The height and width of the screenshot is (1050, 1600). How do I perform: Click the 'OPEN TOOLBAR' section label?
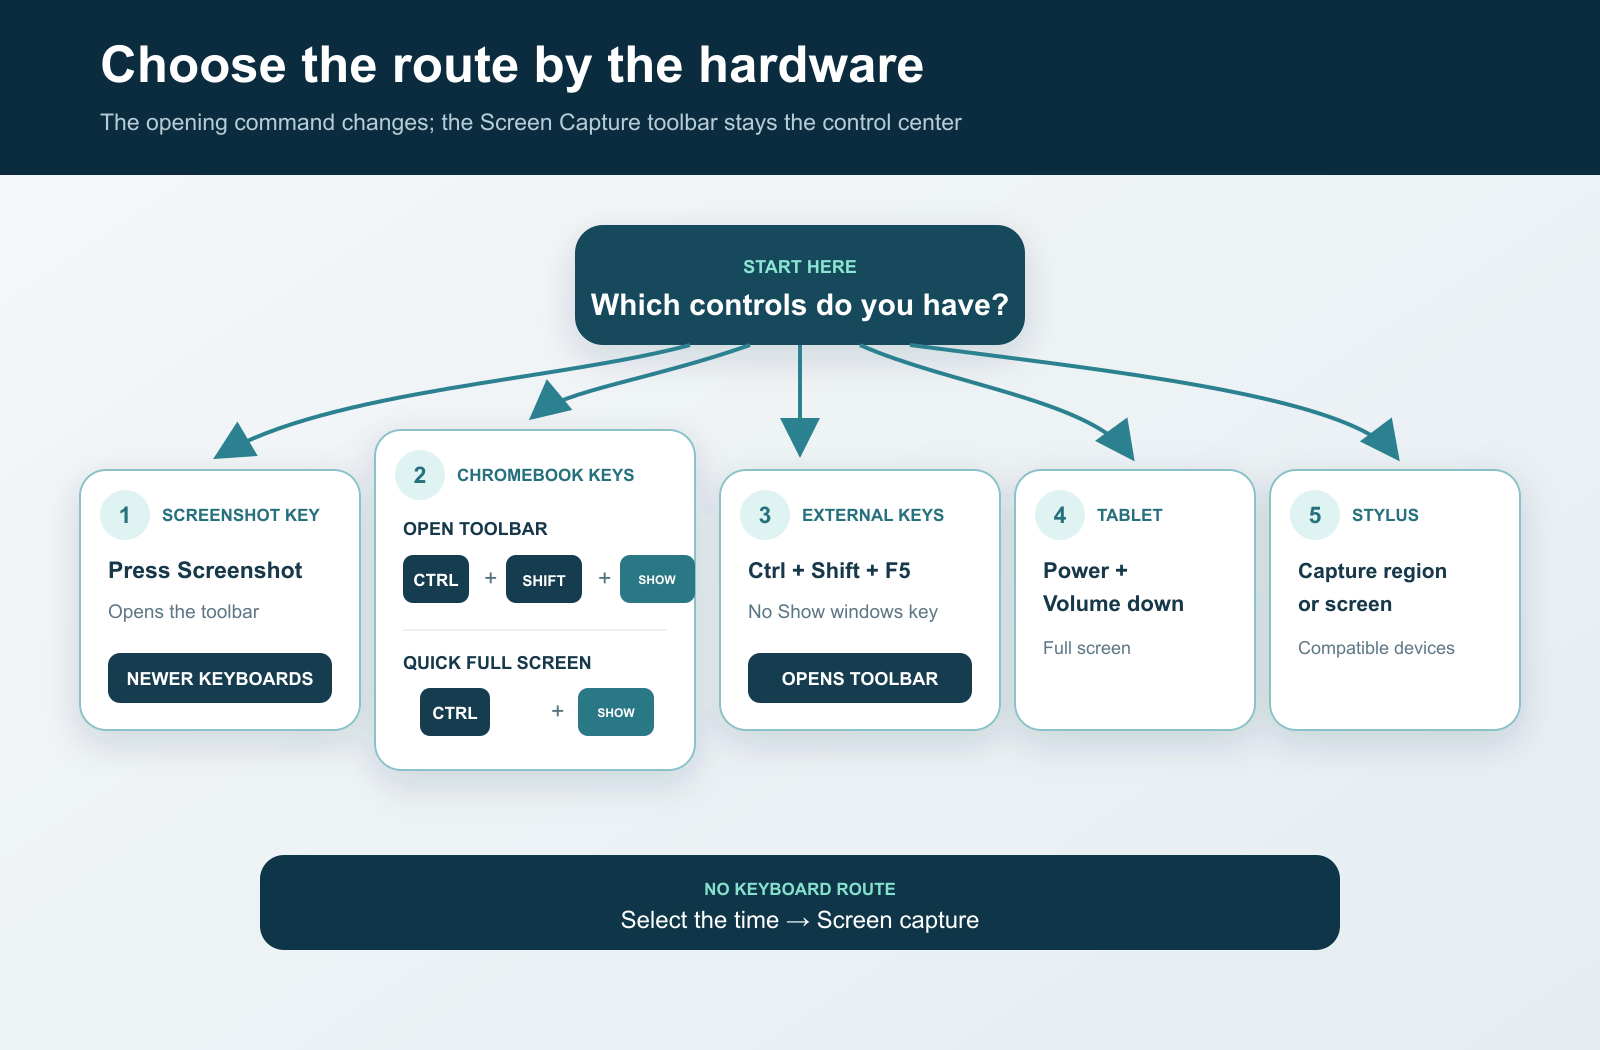pyautogui.click(x=475, y=529)
